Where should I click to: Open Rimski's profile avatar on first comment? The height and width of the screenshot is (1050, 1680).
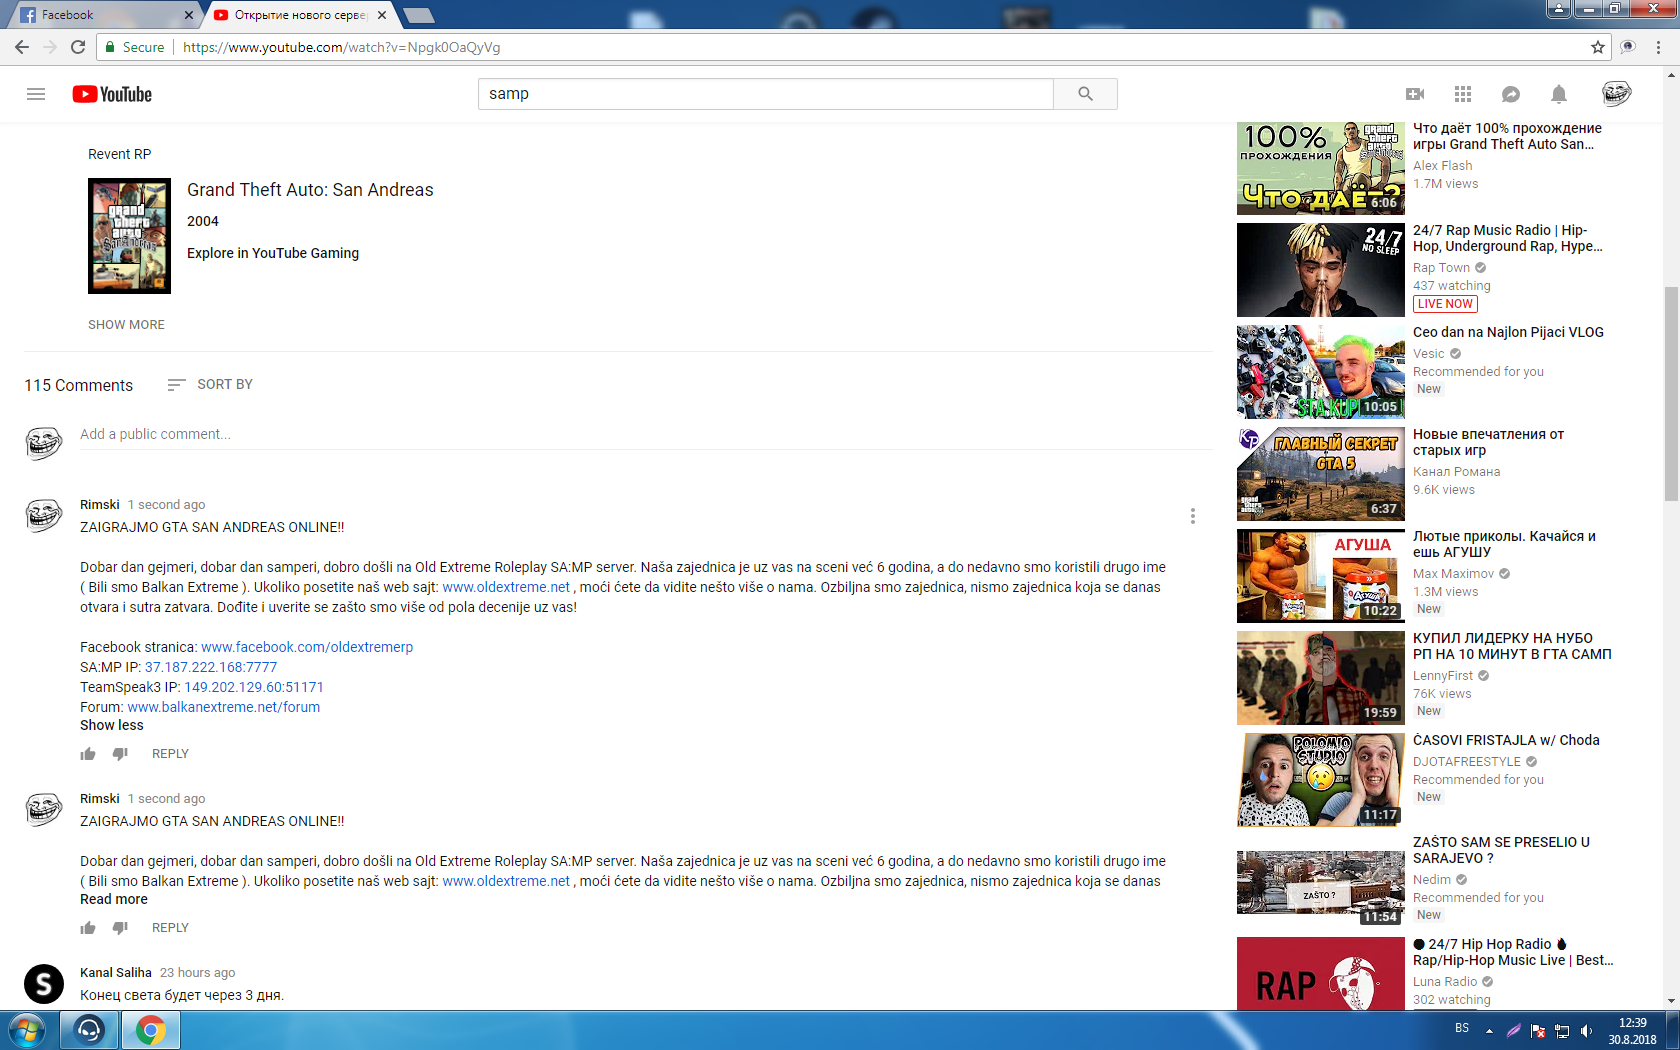44,516
